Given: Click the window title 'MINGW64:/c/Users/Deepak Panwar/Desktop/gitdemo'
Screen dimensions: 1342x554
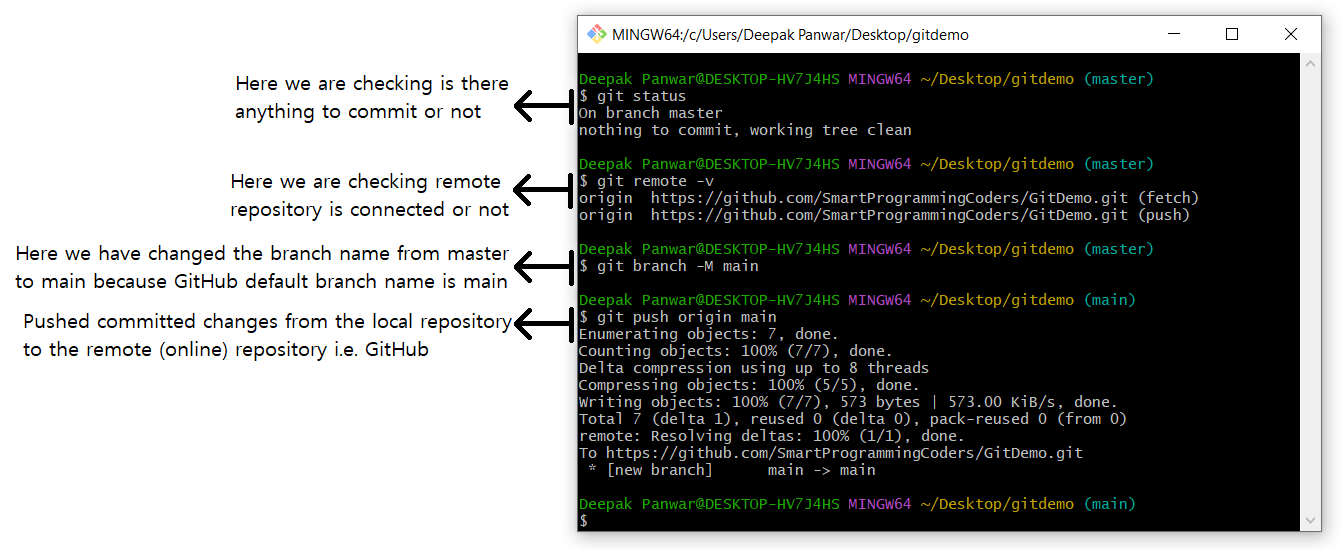Looking at the screenshot, I should point(790,34).
